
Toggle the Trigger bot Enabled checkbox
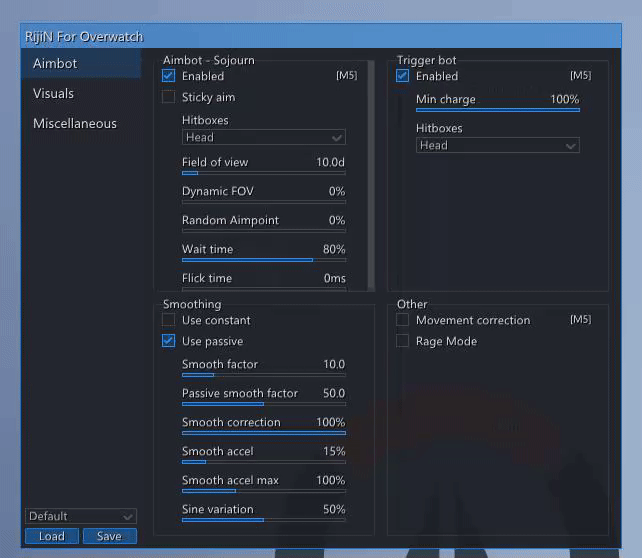[402, 76]
